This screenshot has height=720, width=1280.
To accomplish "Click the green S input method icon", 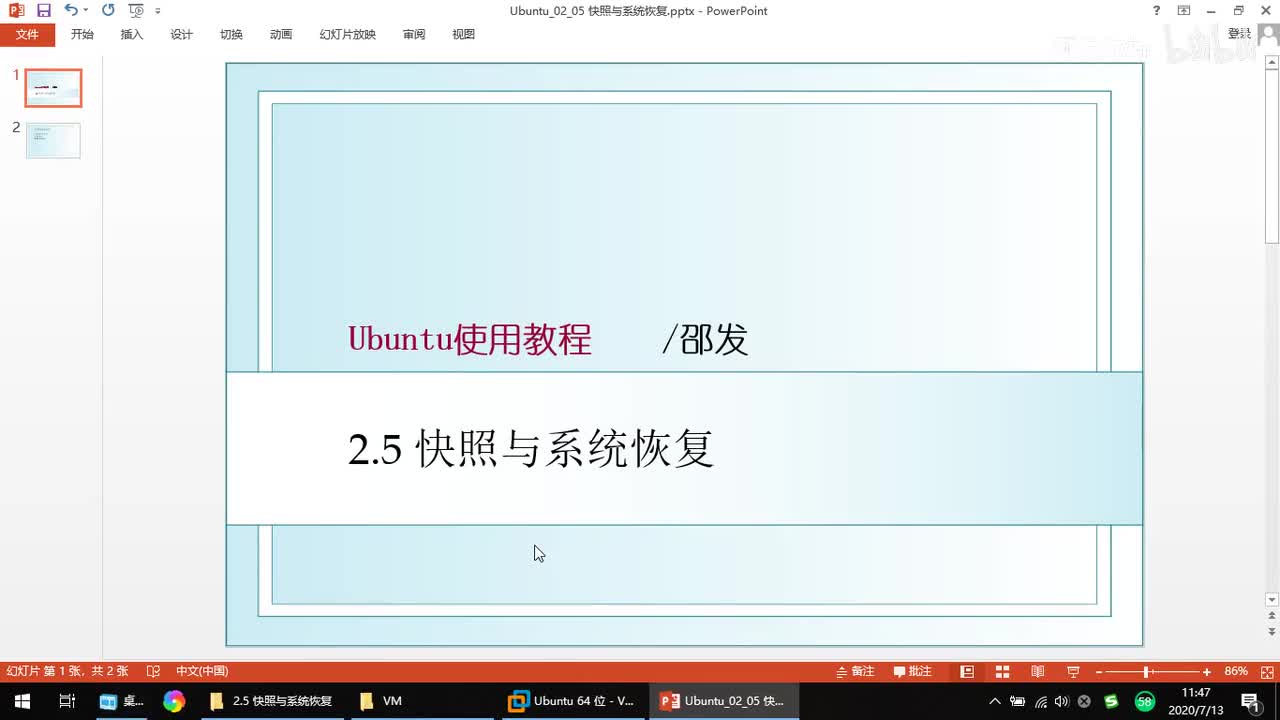I will click(x=1111, y=701).
